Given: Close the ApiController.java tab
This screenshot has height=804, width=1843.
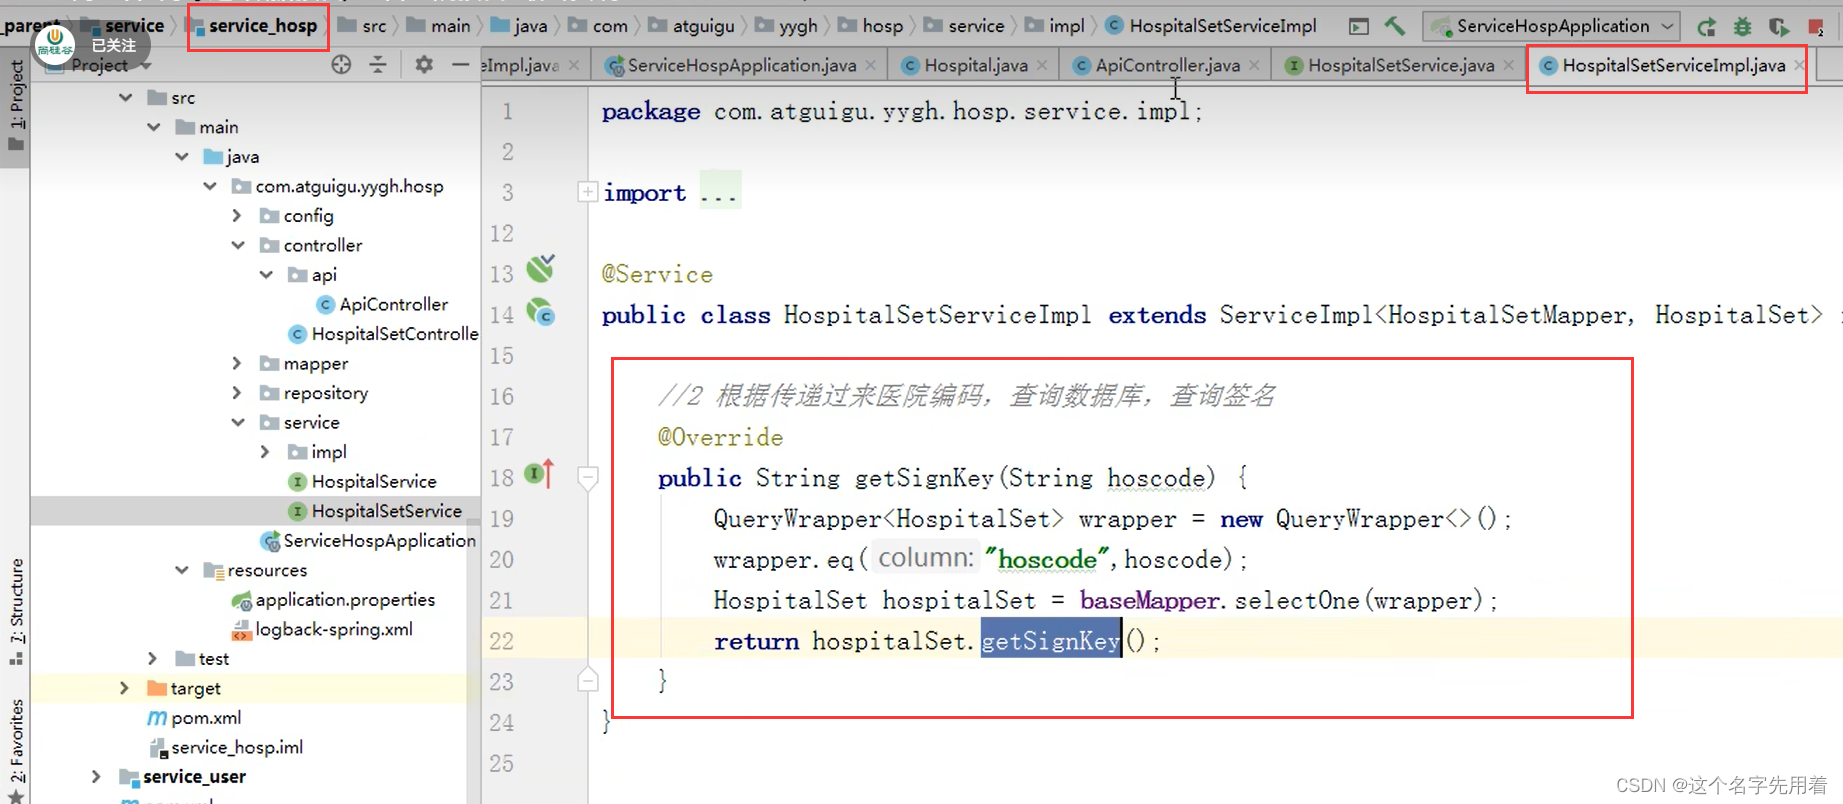Looking at the screenshot, I should point(1255,65).
